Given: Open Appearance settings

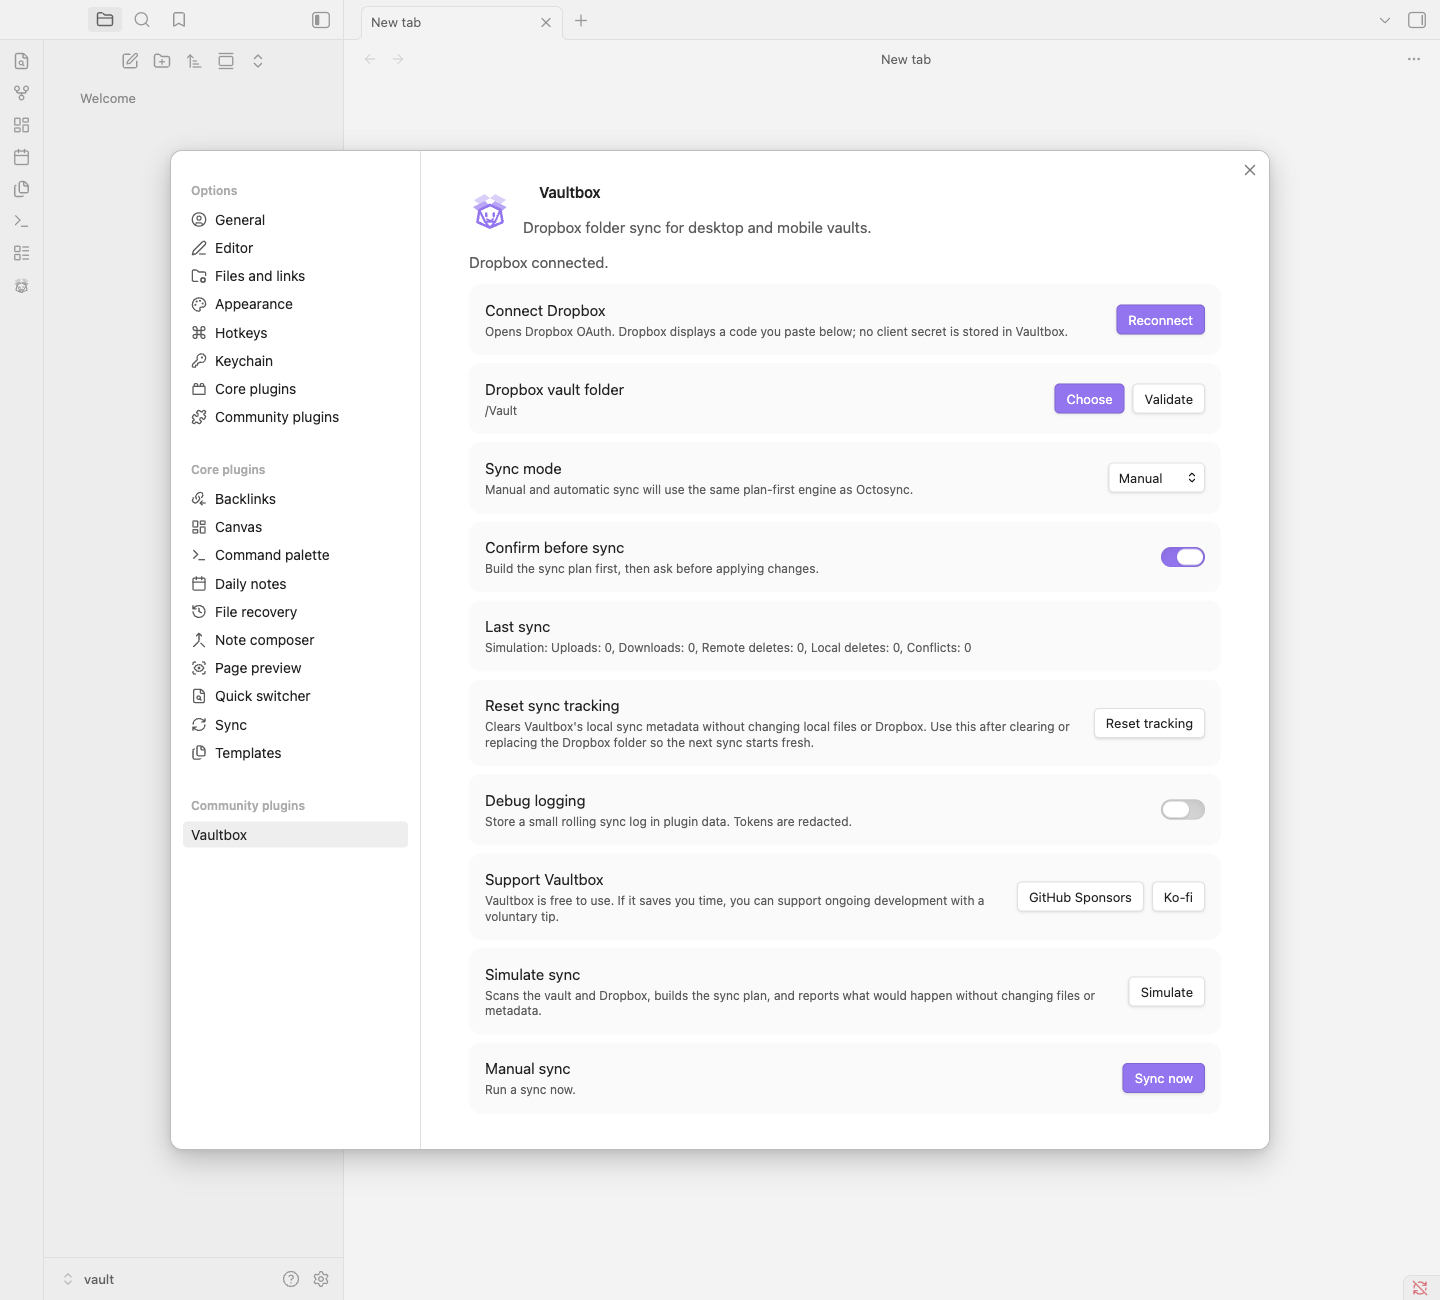Looking at the screenshot, I should (295, 304).
